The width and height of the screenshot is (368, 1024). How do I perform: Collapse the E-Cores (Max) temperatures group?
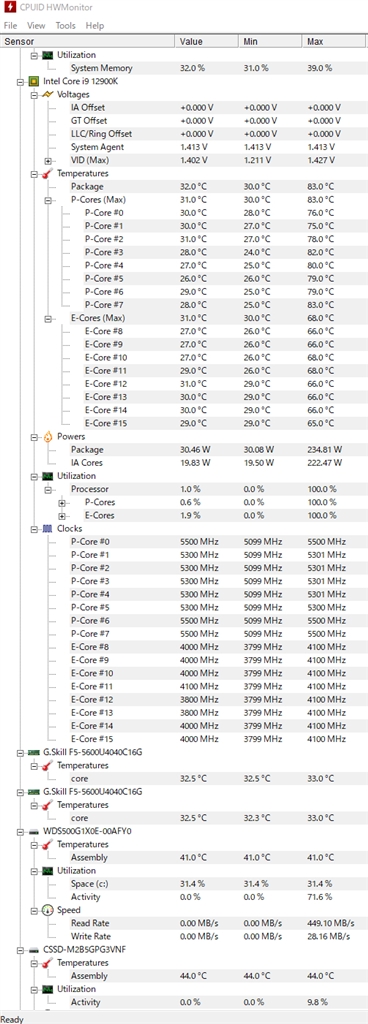point(48,318)
